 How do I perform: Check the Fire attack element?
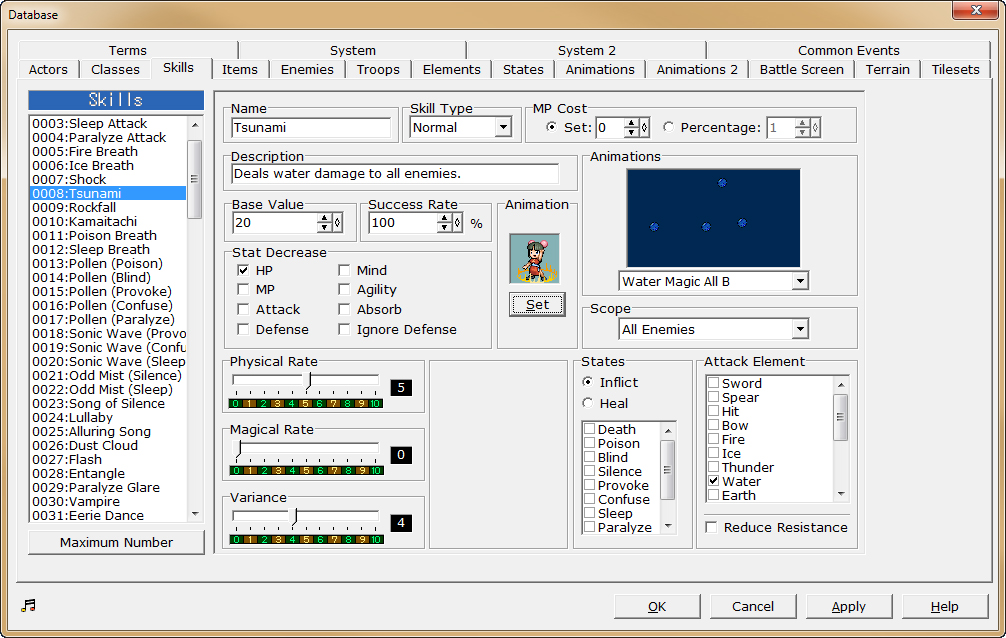point(714,439)
